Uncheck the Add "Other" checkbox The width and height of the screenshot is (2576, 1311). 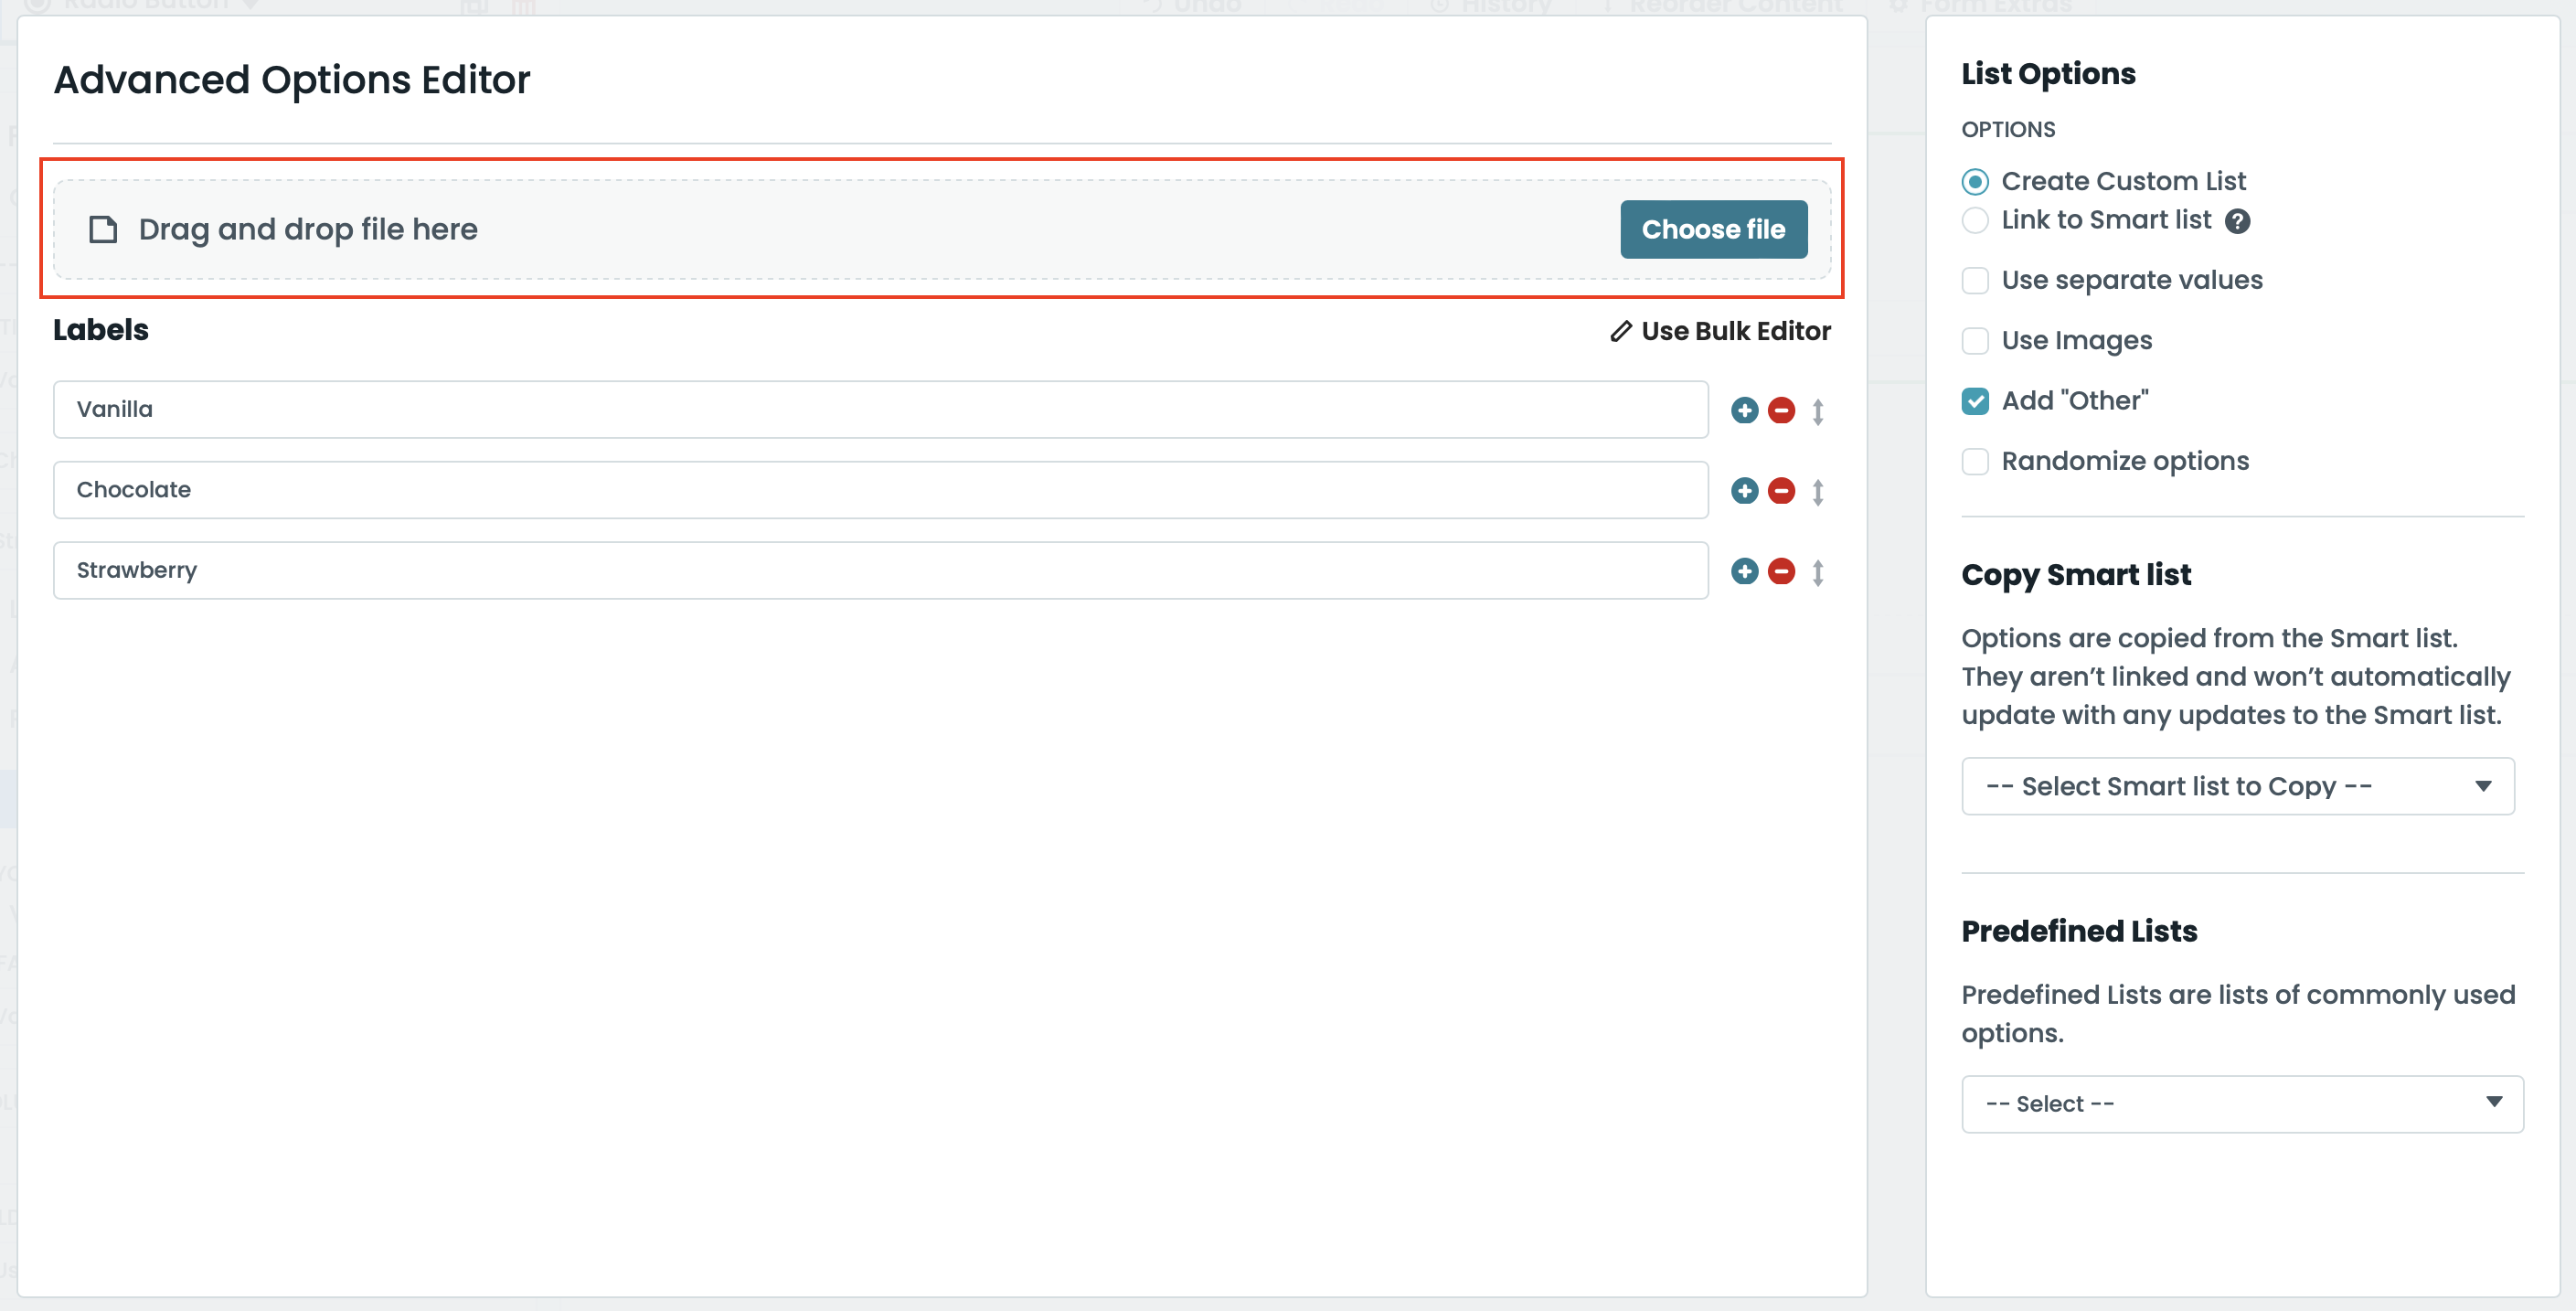[x=1975, y=401]
